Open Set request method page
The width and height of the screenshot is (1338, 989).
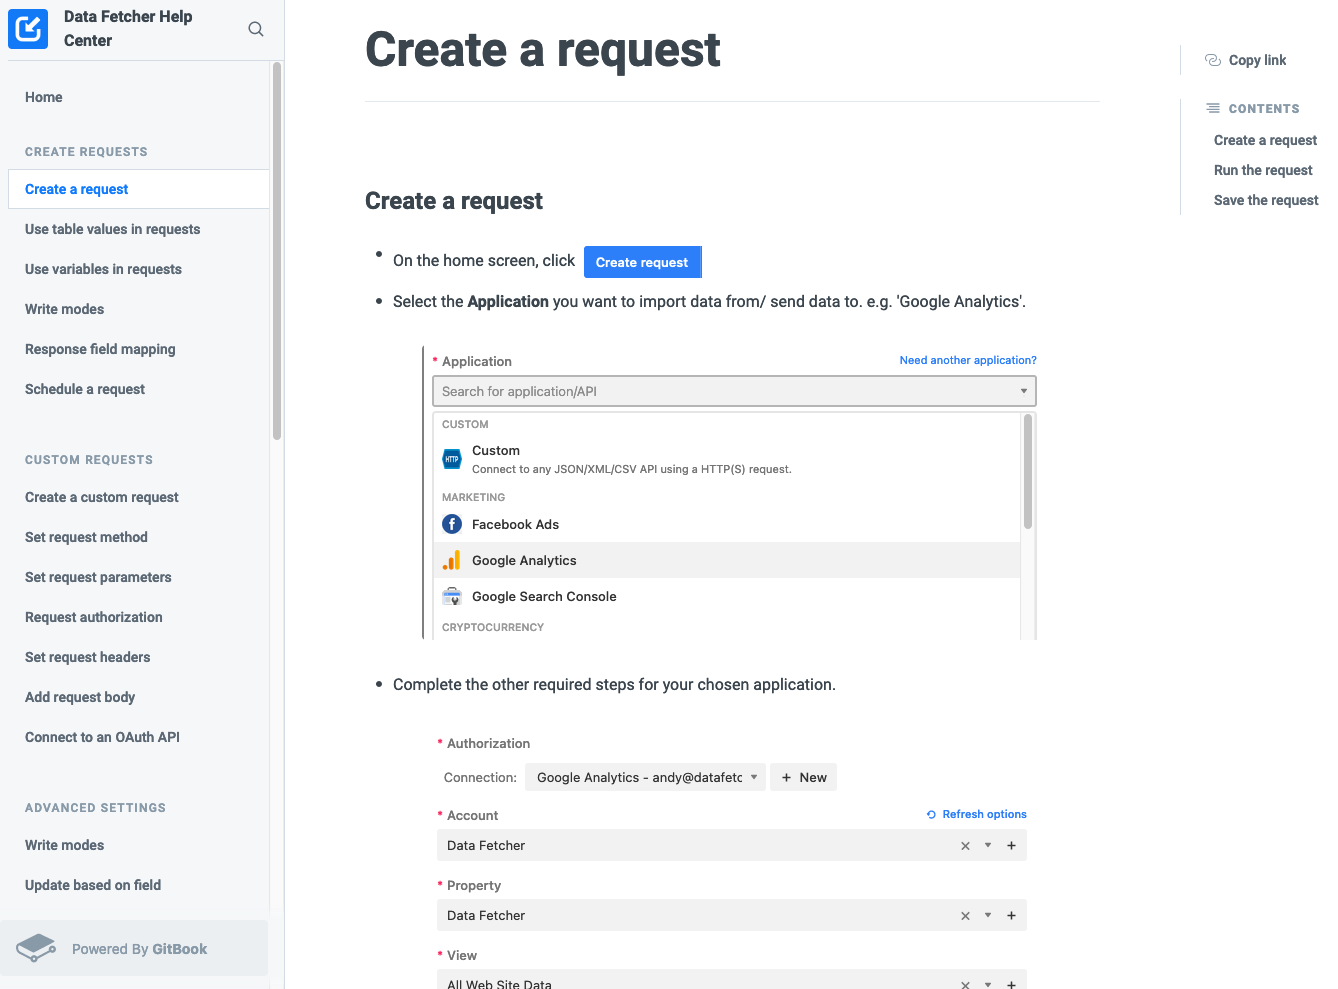coord(86,537)
